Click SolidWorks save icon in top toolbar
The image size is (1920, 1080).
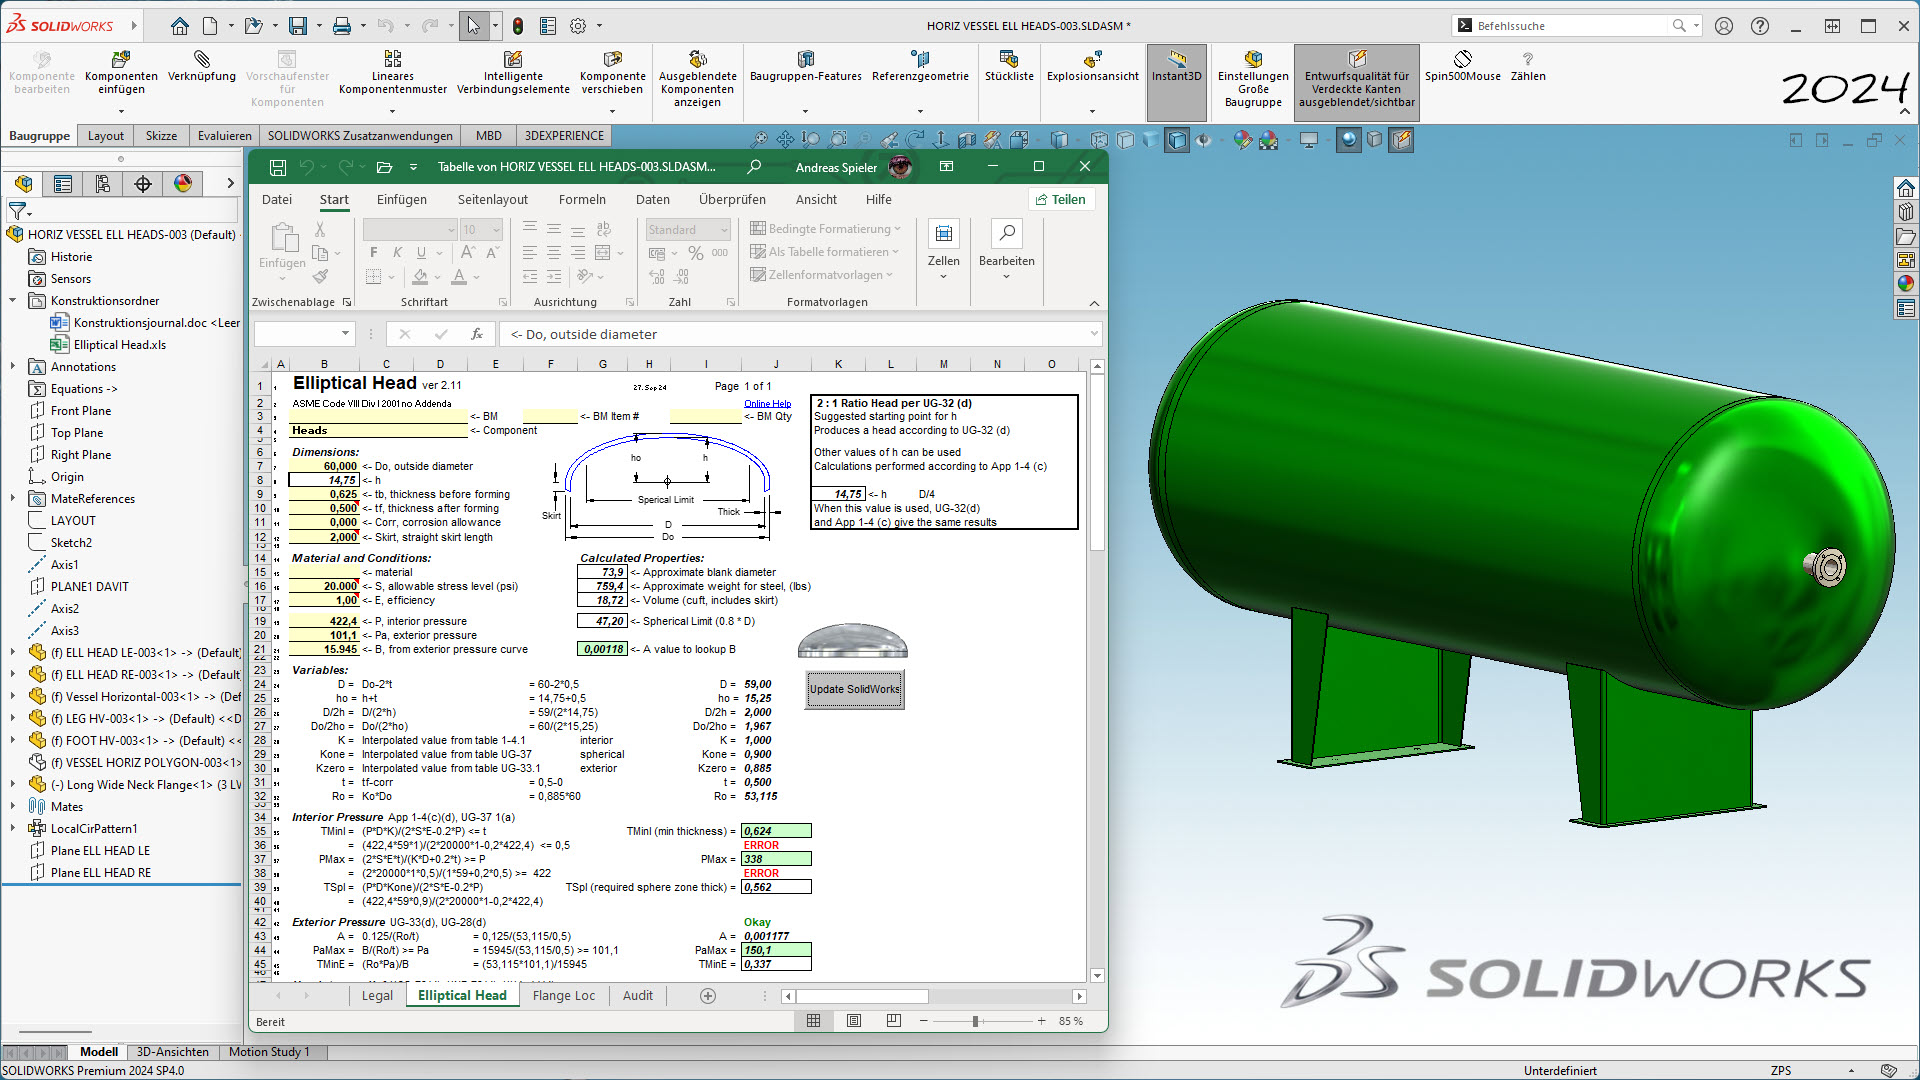pos(298,26)
